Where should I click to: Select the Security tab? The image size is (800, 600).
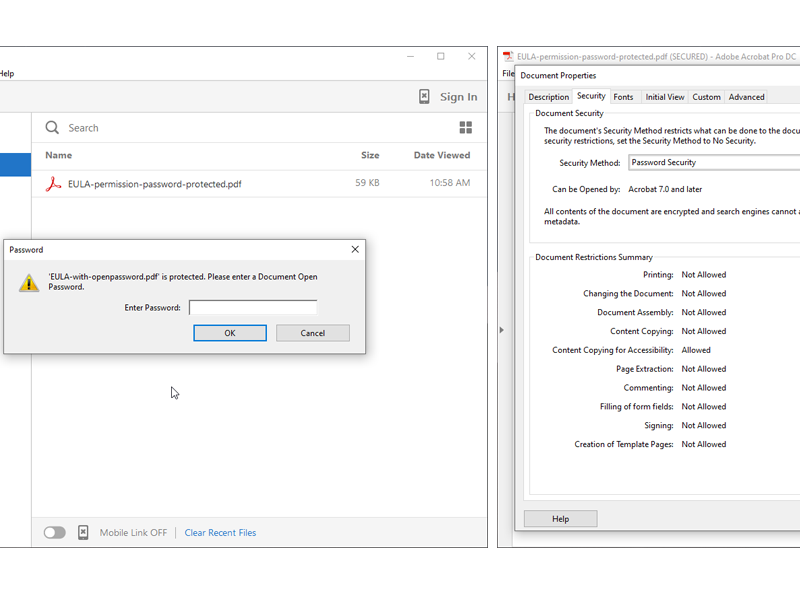591,96
